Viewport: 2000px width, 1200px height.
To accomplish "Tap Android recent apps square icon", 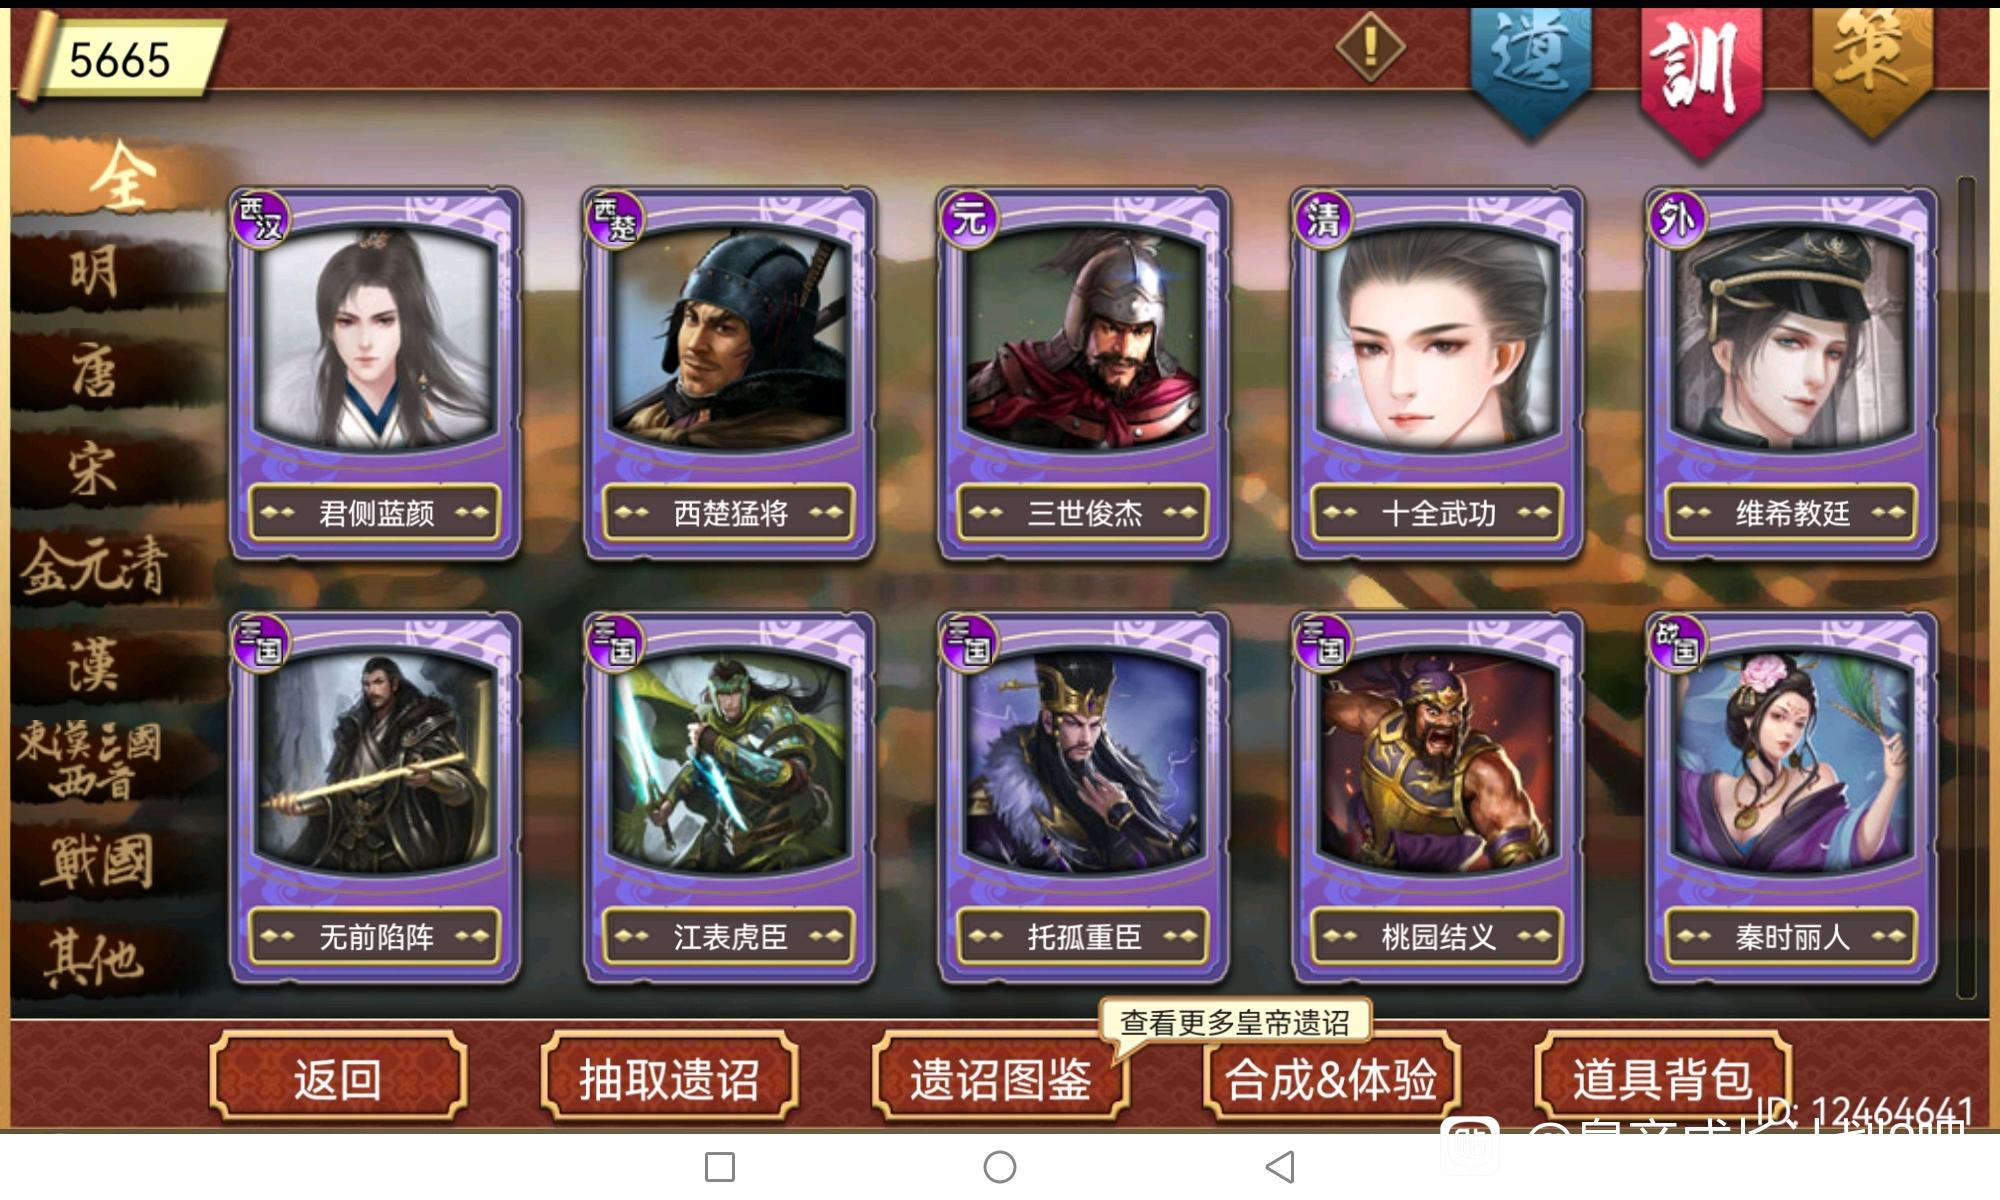I will point(720,1167).
